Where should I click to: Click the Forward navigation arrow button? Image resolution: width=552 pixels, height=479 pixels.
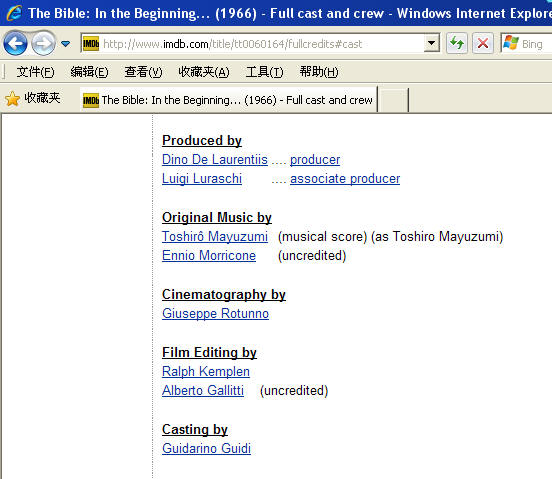[43, 44]
